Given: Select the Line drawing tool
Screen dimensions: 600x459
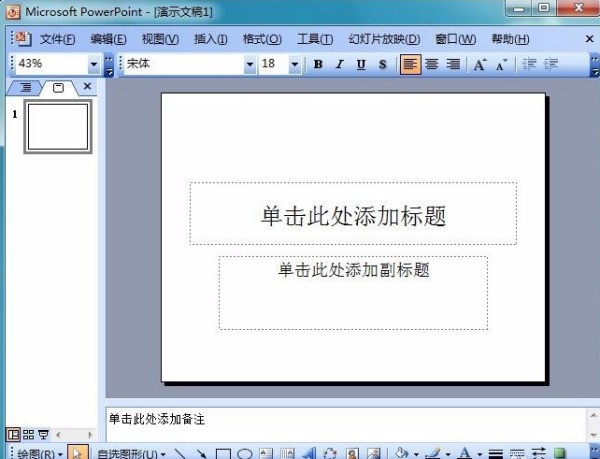Looking at the screenshot, I should (x=179, y=453).
